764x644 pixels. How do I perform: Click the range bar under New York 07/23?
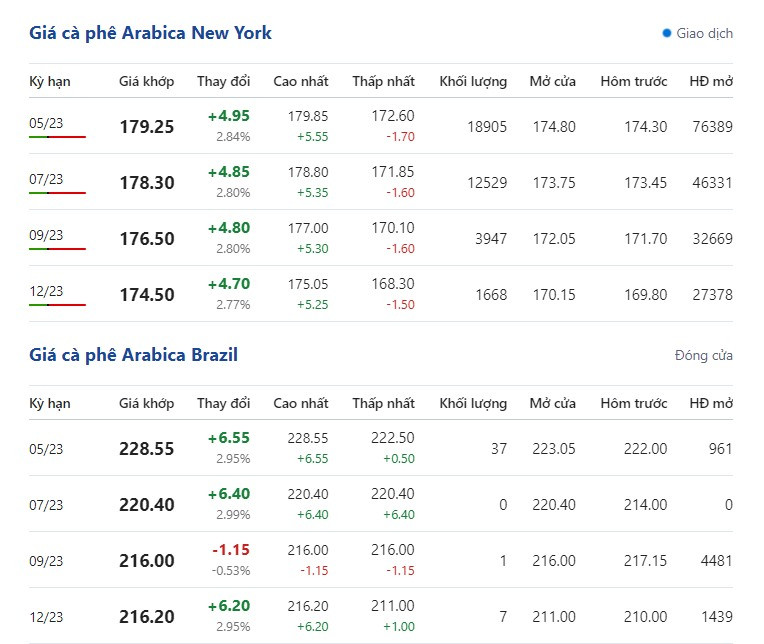(x=57, y=193)
